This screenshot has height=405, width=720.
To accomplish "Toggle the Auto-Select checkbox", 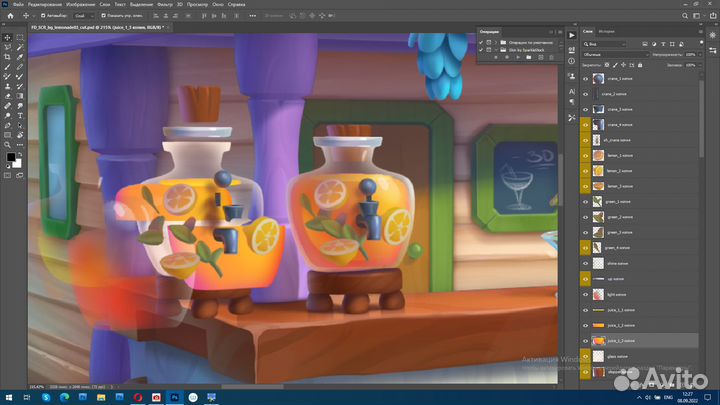I will click(45, 17).
